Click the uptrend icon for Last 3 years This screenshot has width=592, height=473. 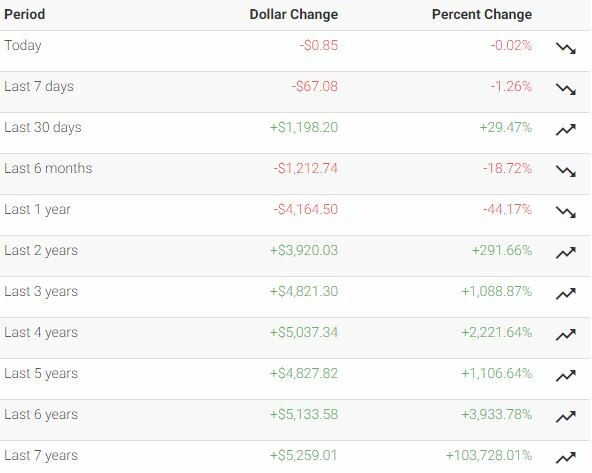tap(566, 294)
